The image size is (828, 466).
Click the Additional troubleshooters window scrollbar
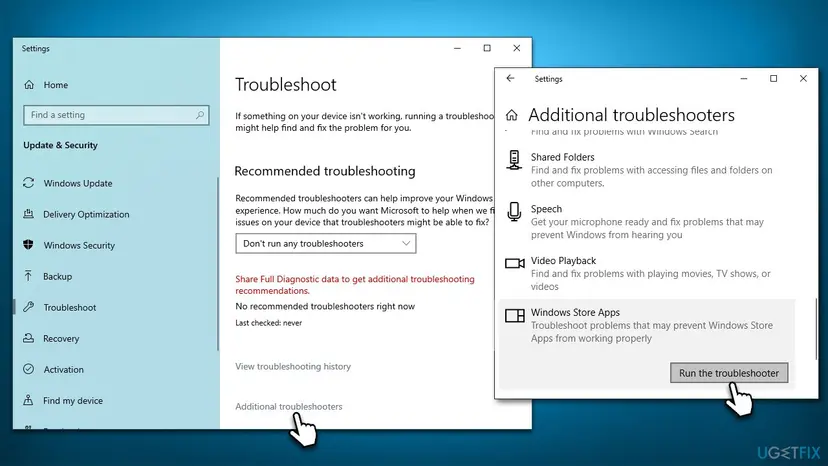point(815,329)
